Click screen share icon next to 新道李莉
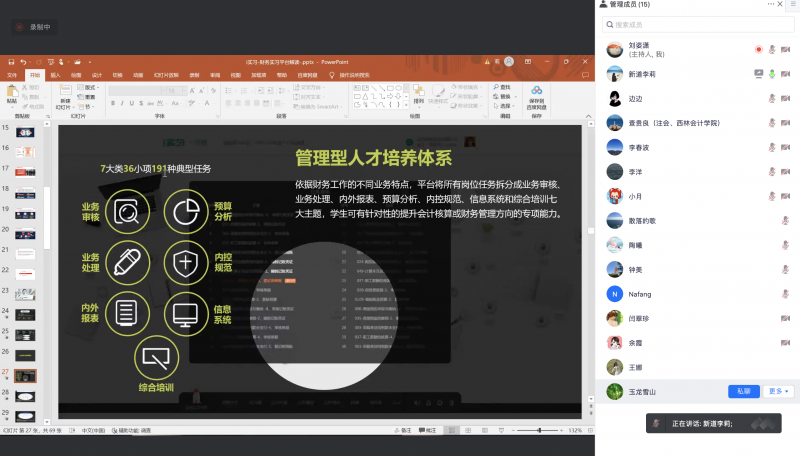 click(759, 73)
